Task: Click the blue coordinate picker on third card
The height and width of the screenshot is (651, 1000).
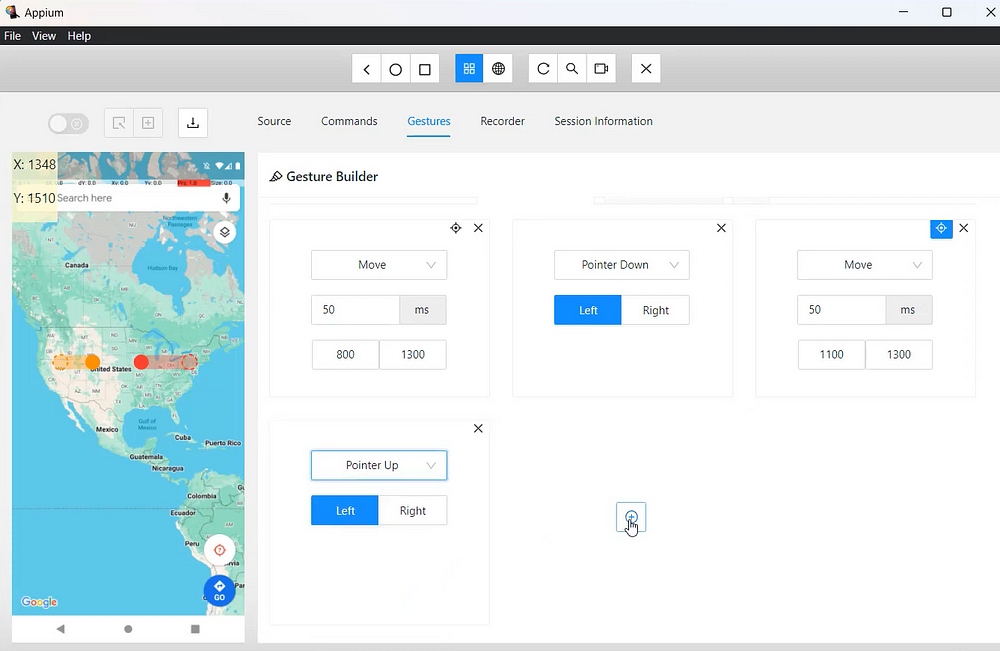Action: [x=941, y=228]
